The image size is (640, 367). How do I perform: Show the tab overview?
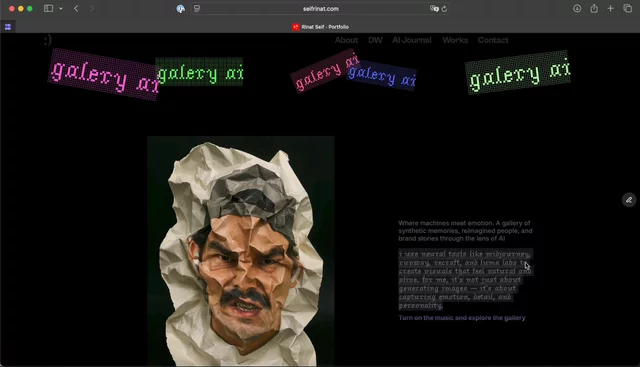coord(627,9)
